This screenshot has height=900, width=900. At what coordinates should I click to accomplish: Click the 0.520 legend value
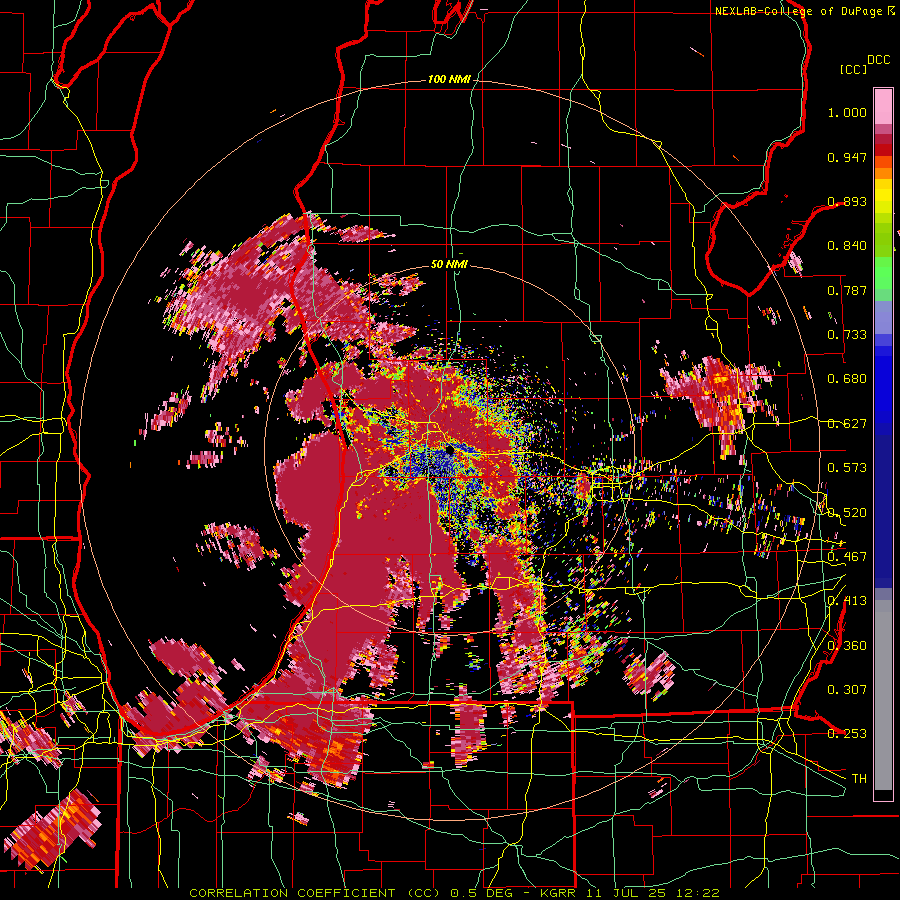pos(847,513)
